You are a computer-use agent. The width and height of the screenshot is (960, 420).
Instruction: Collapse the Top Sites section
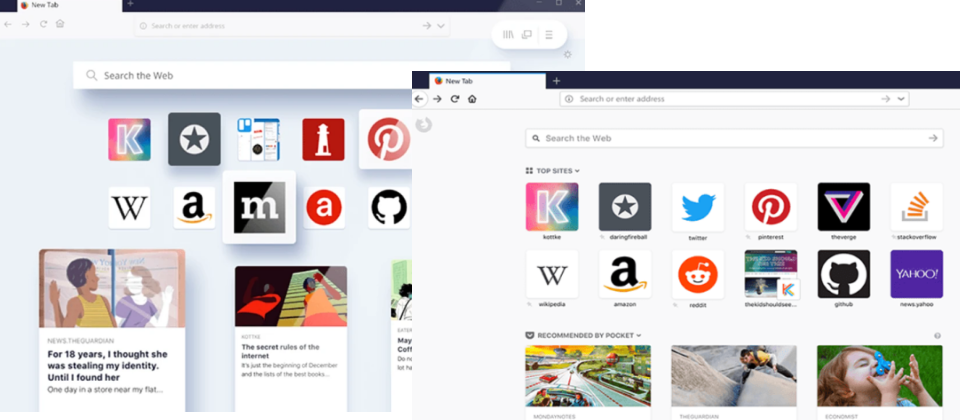coord(552,171)
